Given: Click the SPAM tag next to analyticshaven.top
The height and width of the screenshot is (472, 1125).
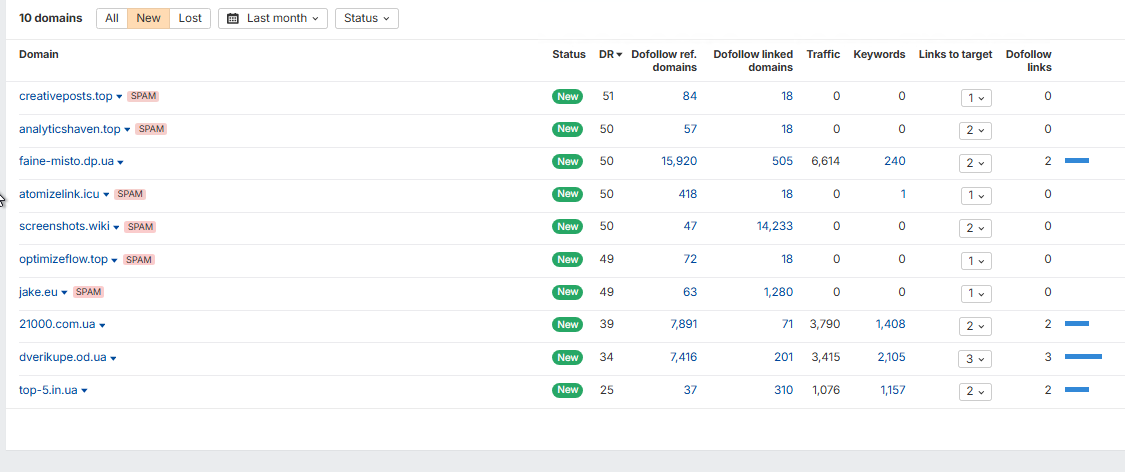Looking at the screenshot, I should (x=150, y=129).
